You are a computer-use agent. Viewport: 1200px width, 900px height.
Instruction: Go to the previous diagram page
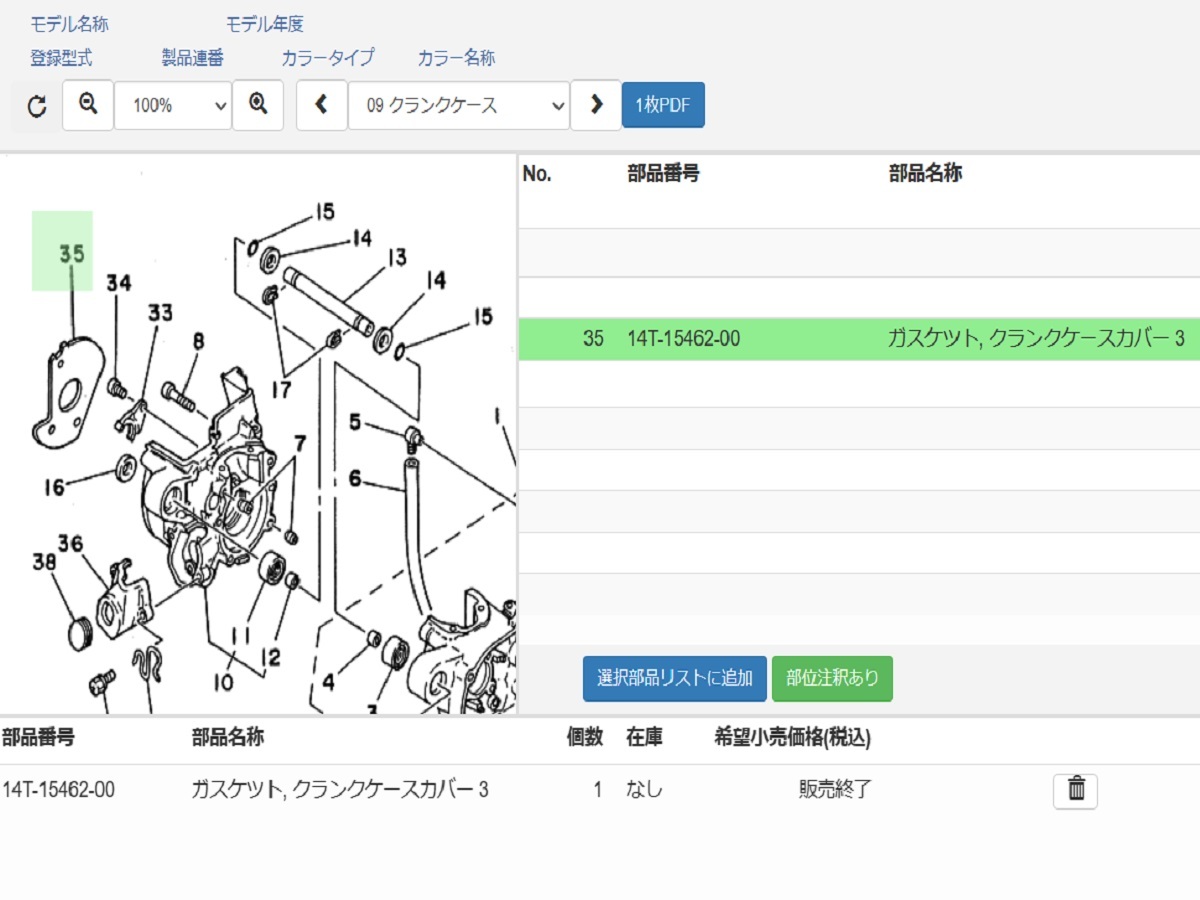[321, 104]
